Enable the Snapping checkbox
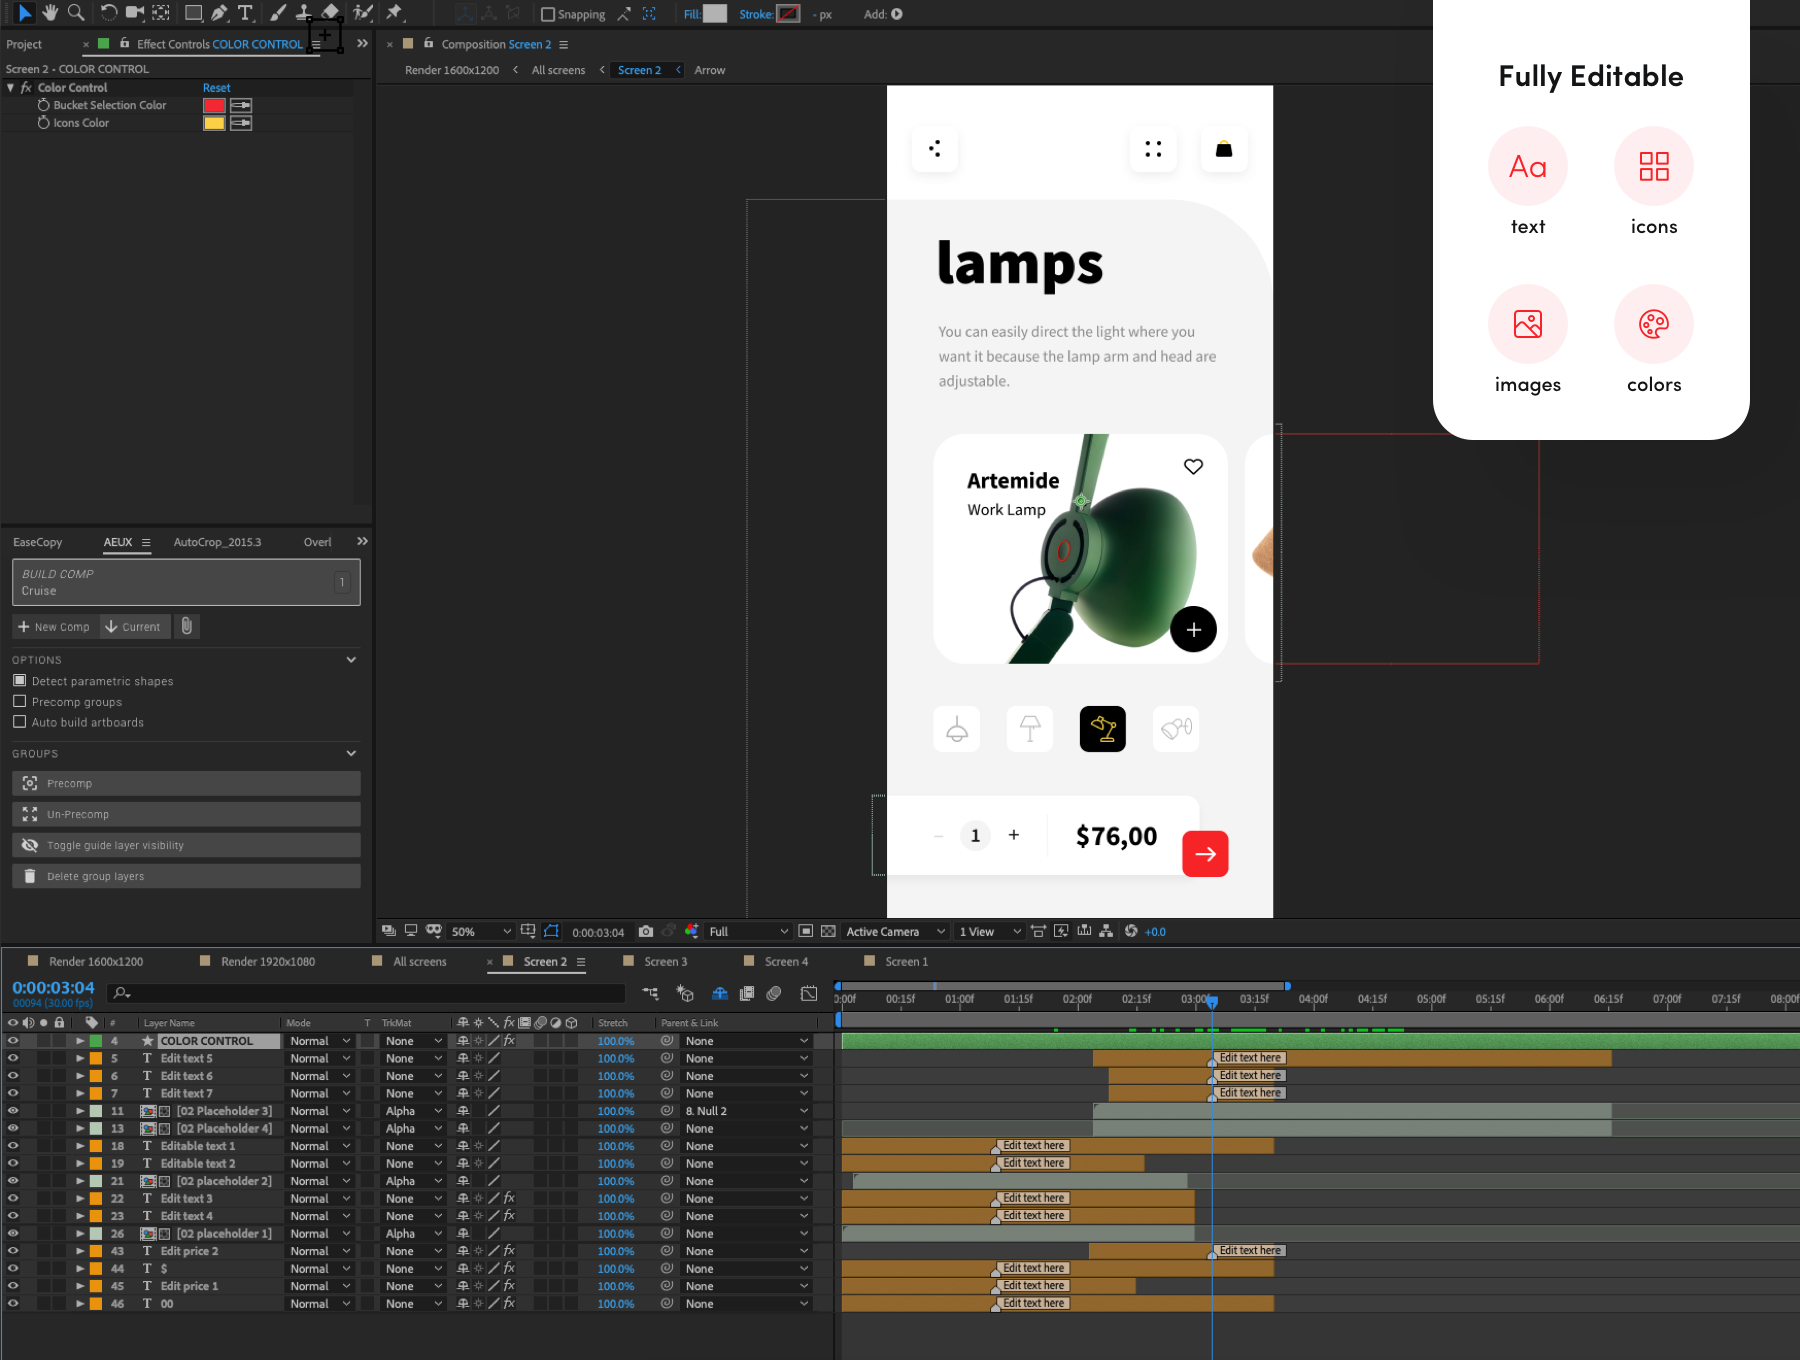The image size is (1800, 1360). [548, 14]
